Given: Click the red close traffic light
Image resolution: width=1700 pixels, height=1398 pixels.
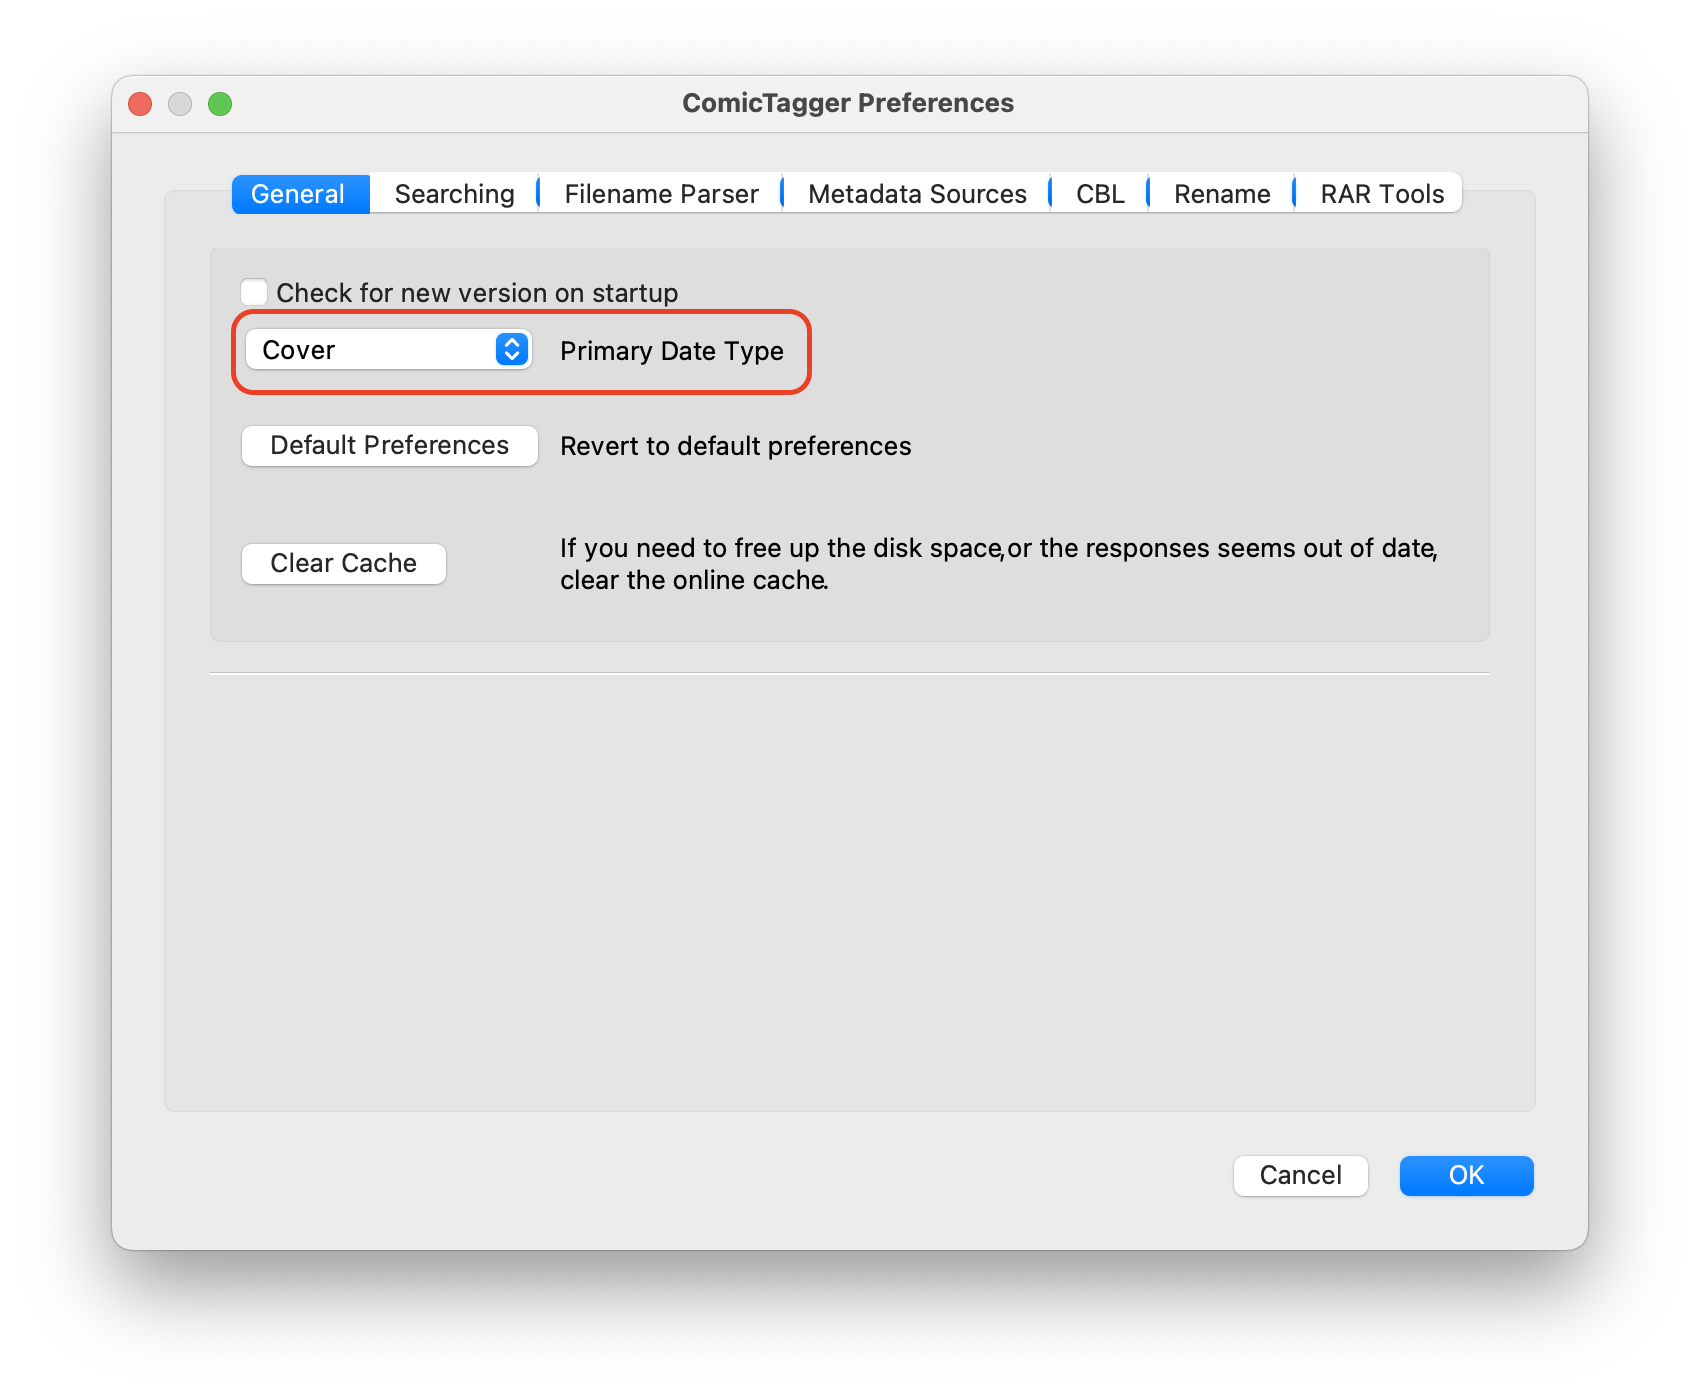Looking at the screenshot, I should click(x=141, y=103).
